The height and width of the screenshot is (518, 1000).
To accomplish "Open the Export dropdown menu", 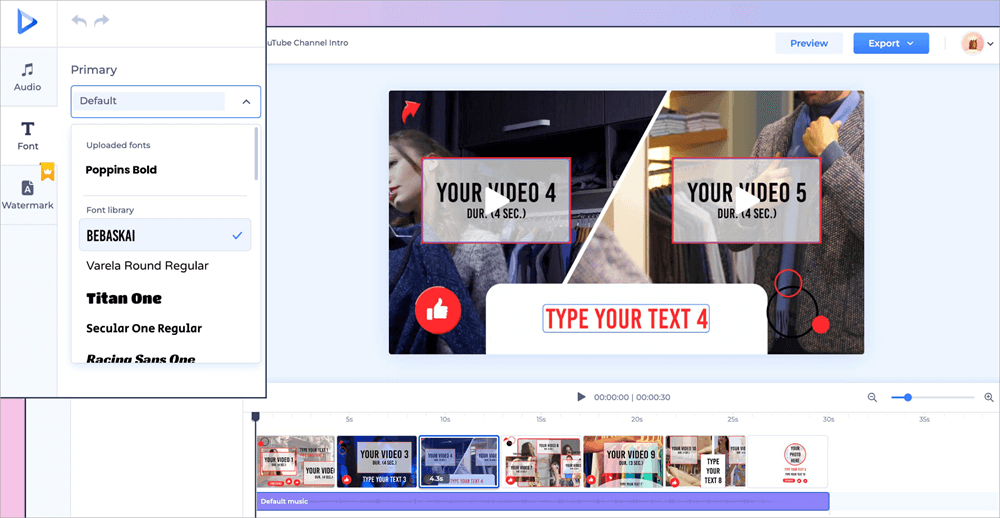I will [890, 43].
